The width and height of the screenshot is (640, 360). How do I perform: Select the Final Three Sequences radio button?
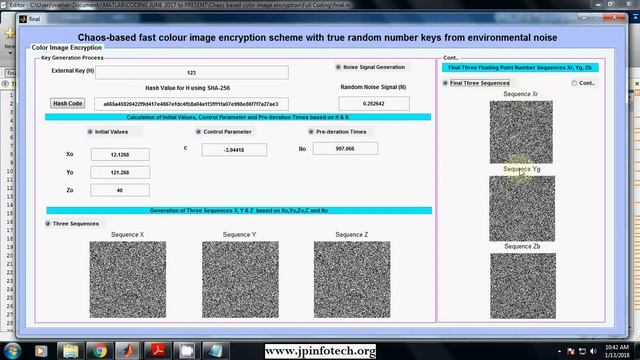point(445,83)
